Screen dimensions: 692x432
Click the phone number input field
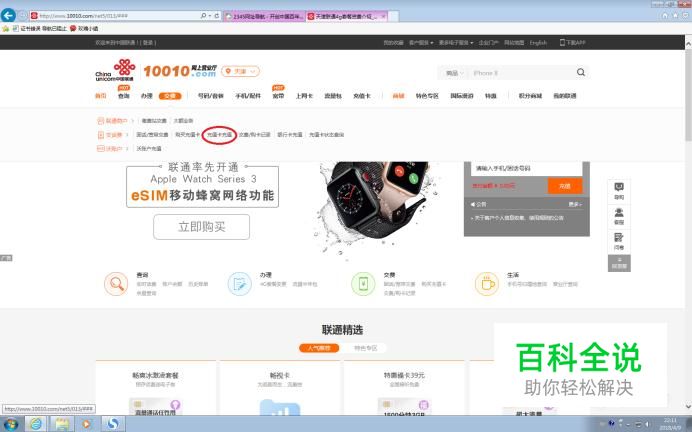pos(527,168)
